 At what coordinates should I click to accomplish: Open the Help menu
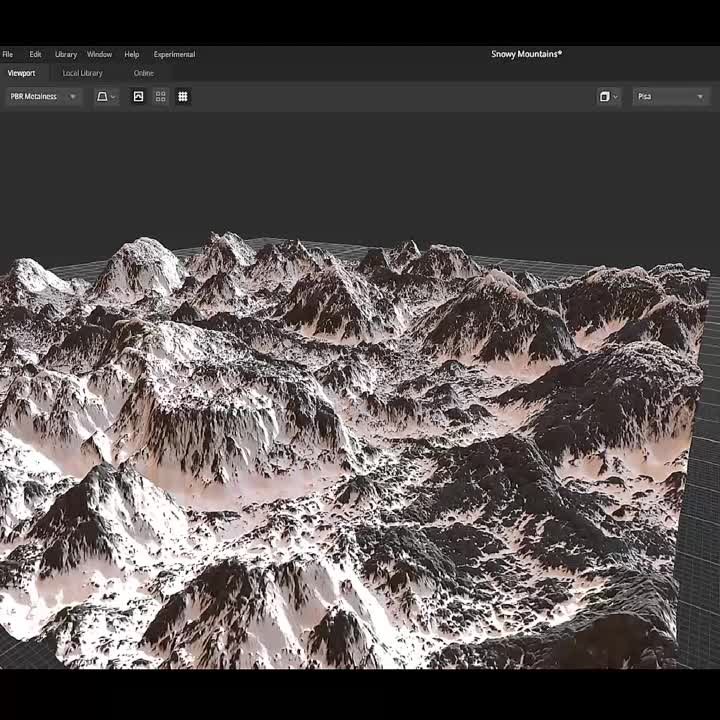[x=131, y=54]
